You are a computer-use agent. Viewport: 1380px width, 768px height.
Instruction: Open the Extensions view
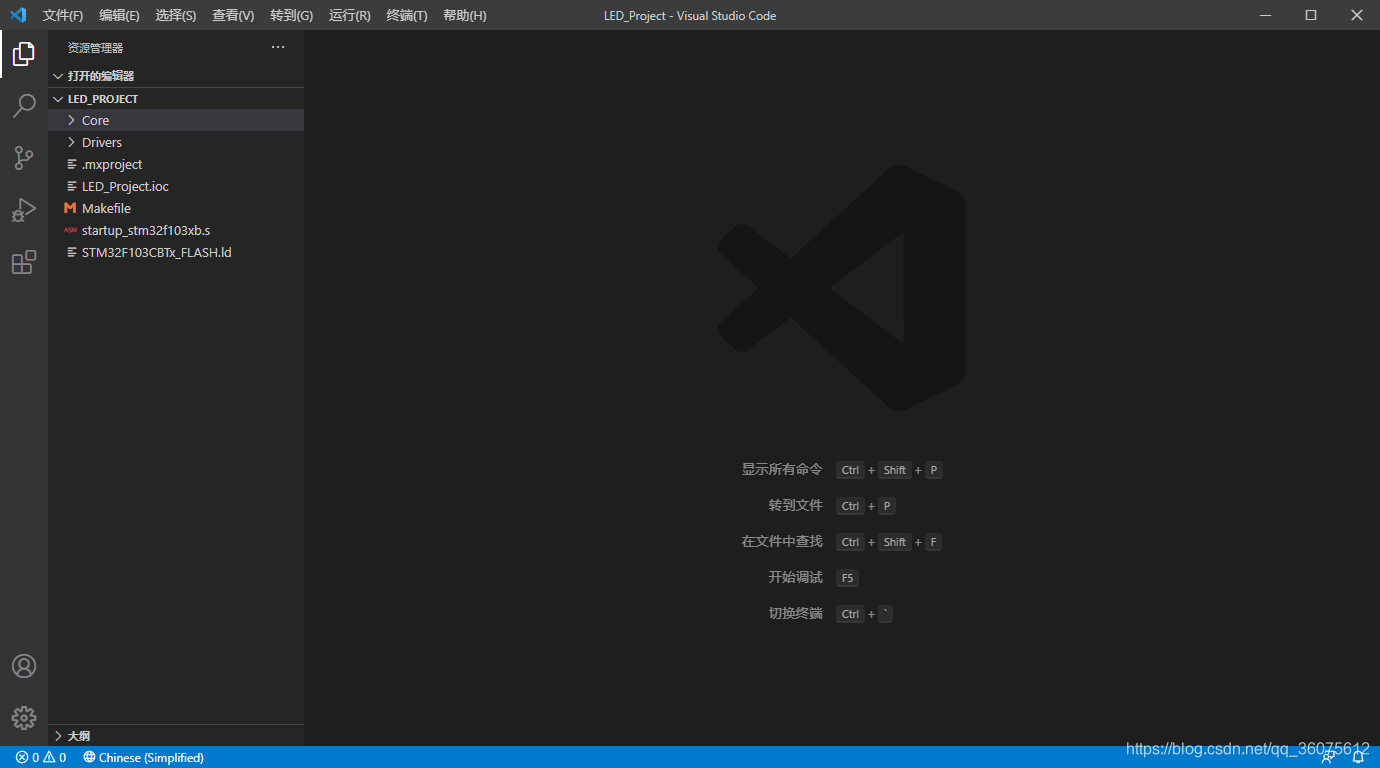pyautogui.click(x=24, y=262)
